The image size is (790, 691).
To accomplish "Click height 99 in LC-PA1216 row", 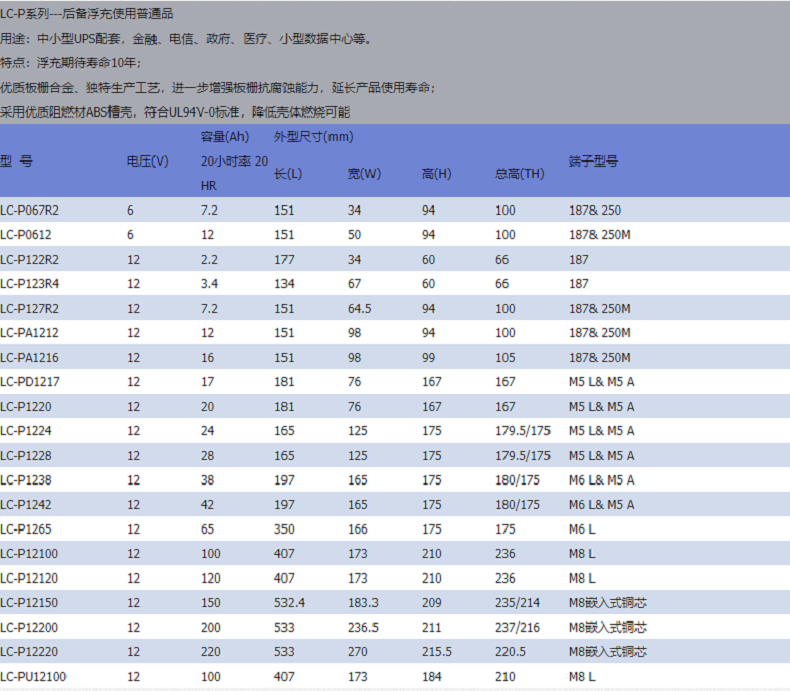I will pos(429,358).
